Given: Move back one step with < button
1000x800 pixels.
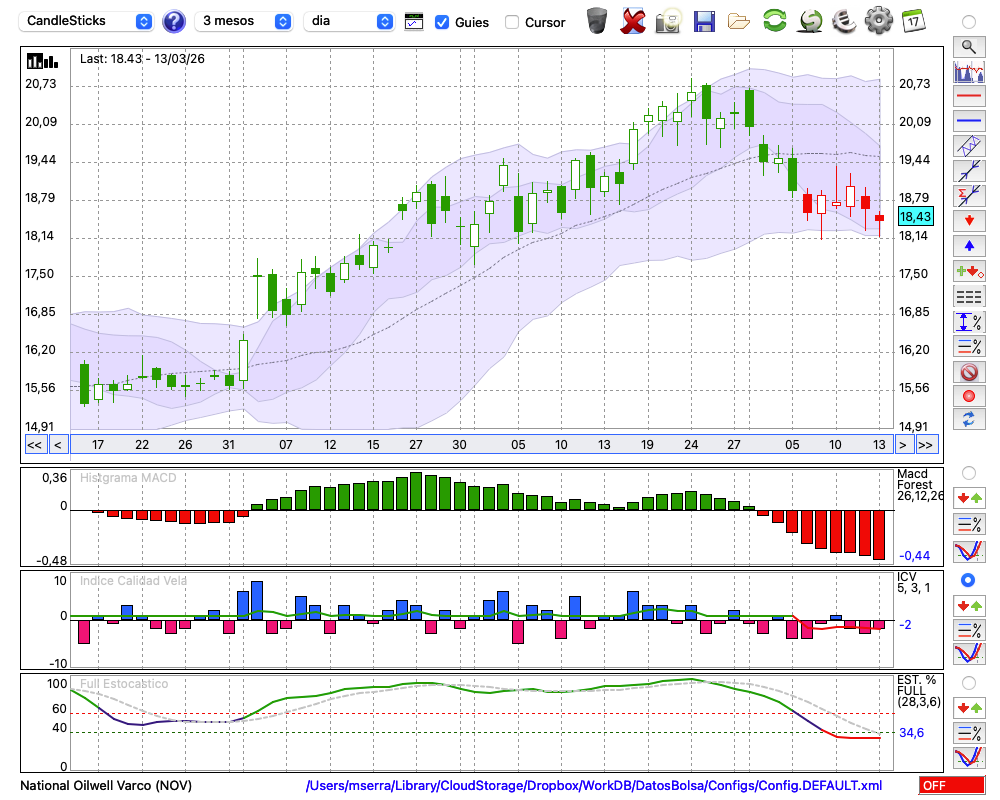Looking at the screenshot, I should [x=58, y=445].
